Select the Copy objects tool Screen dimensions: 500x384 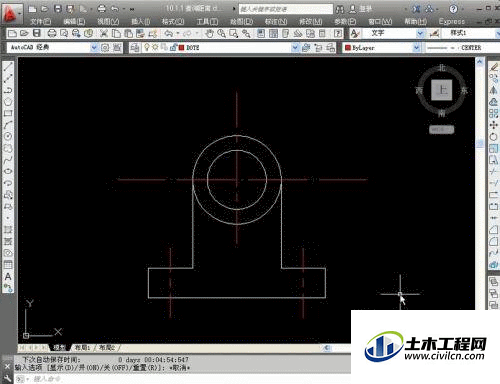[x=494, y=79]
